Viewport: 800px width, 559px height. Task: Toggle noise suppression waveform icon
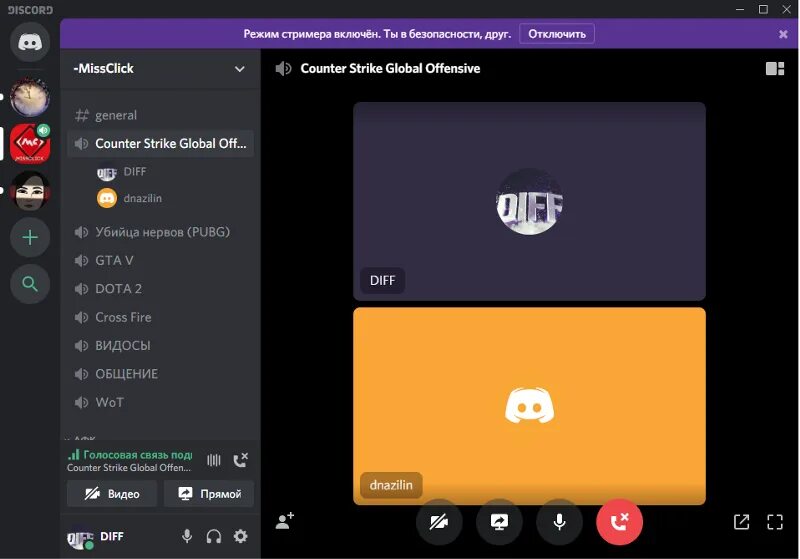(214, 461)
